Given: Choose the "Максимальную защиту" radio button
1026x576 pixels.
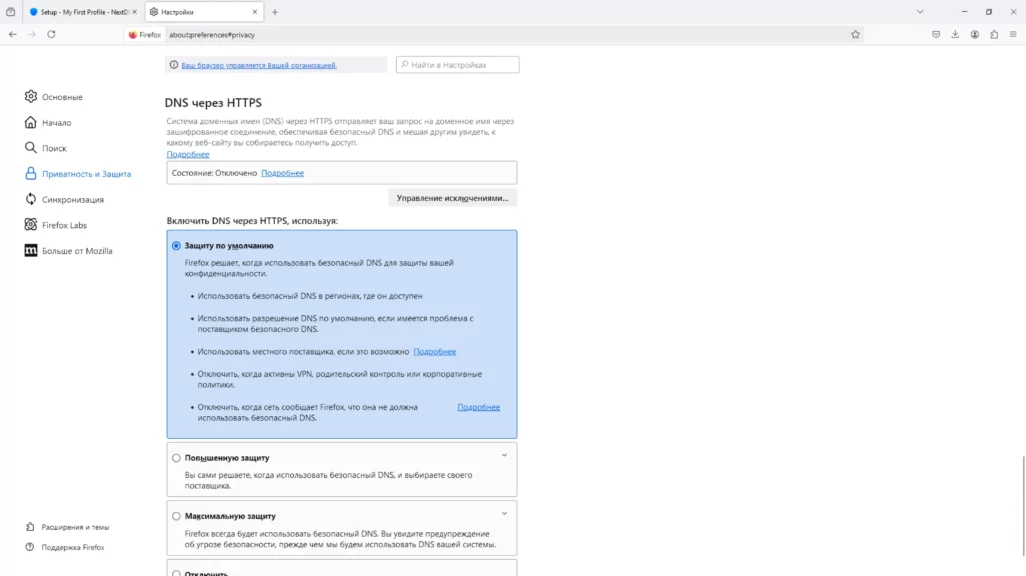Looking at the screenshot, I should (x=177, y=516).
